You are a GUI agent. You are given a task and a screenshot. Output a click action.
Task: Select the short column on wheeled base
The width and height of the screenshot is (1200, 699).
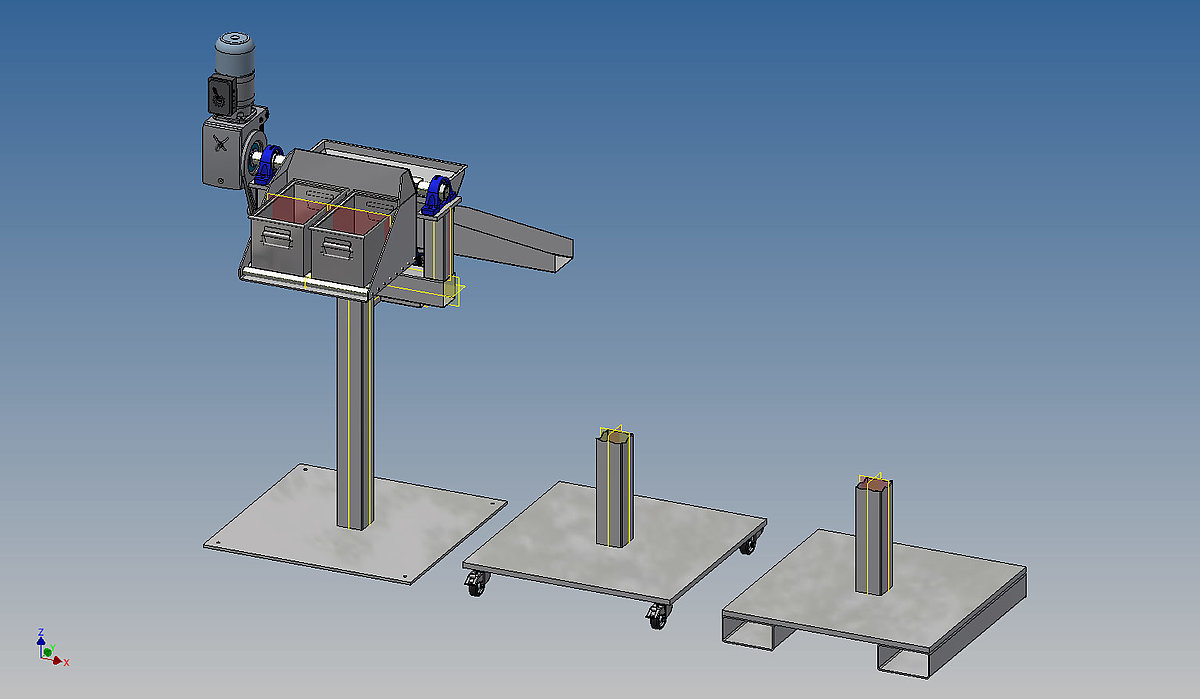(x=615, y=490)
